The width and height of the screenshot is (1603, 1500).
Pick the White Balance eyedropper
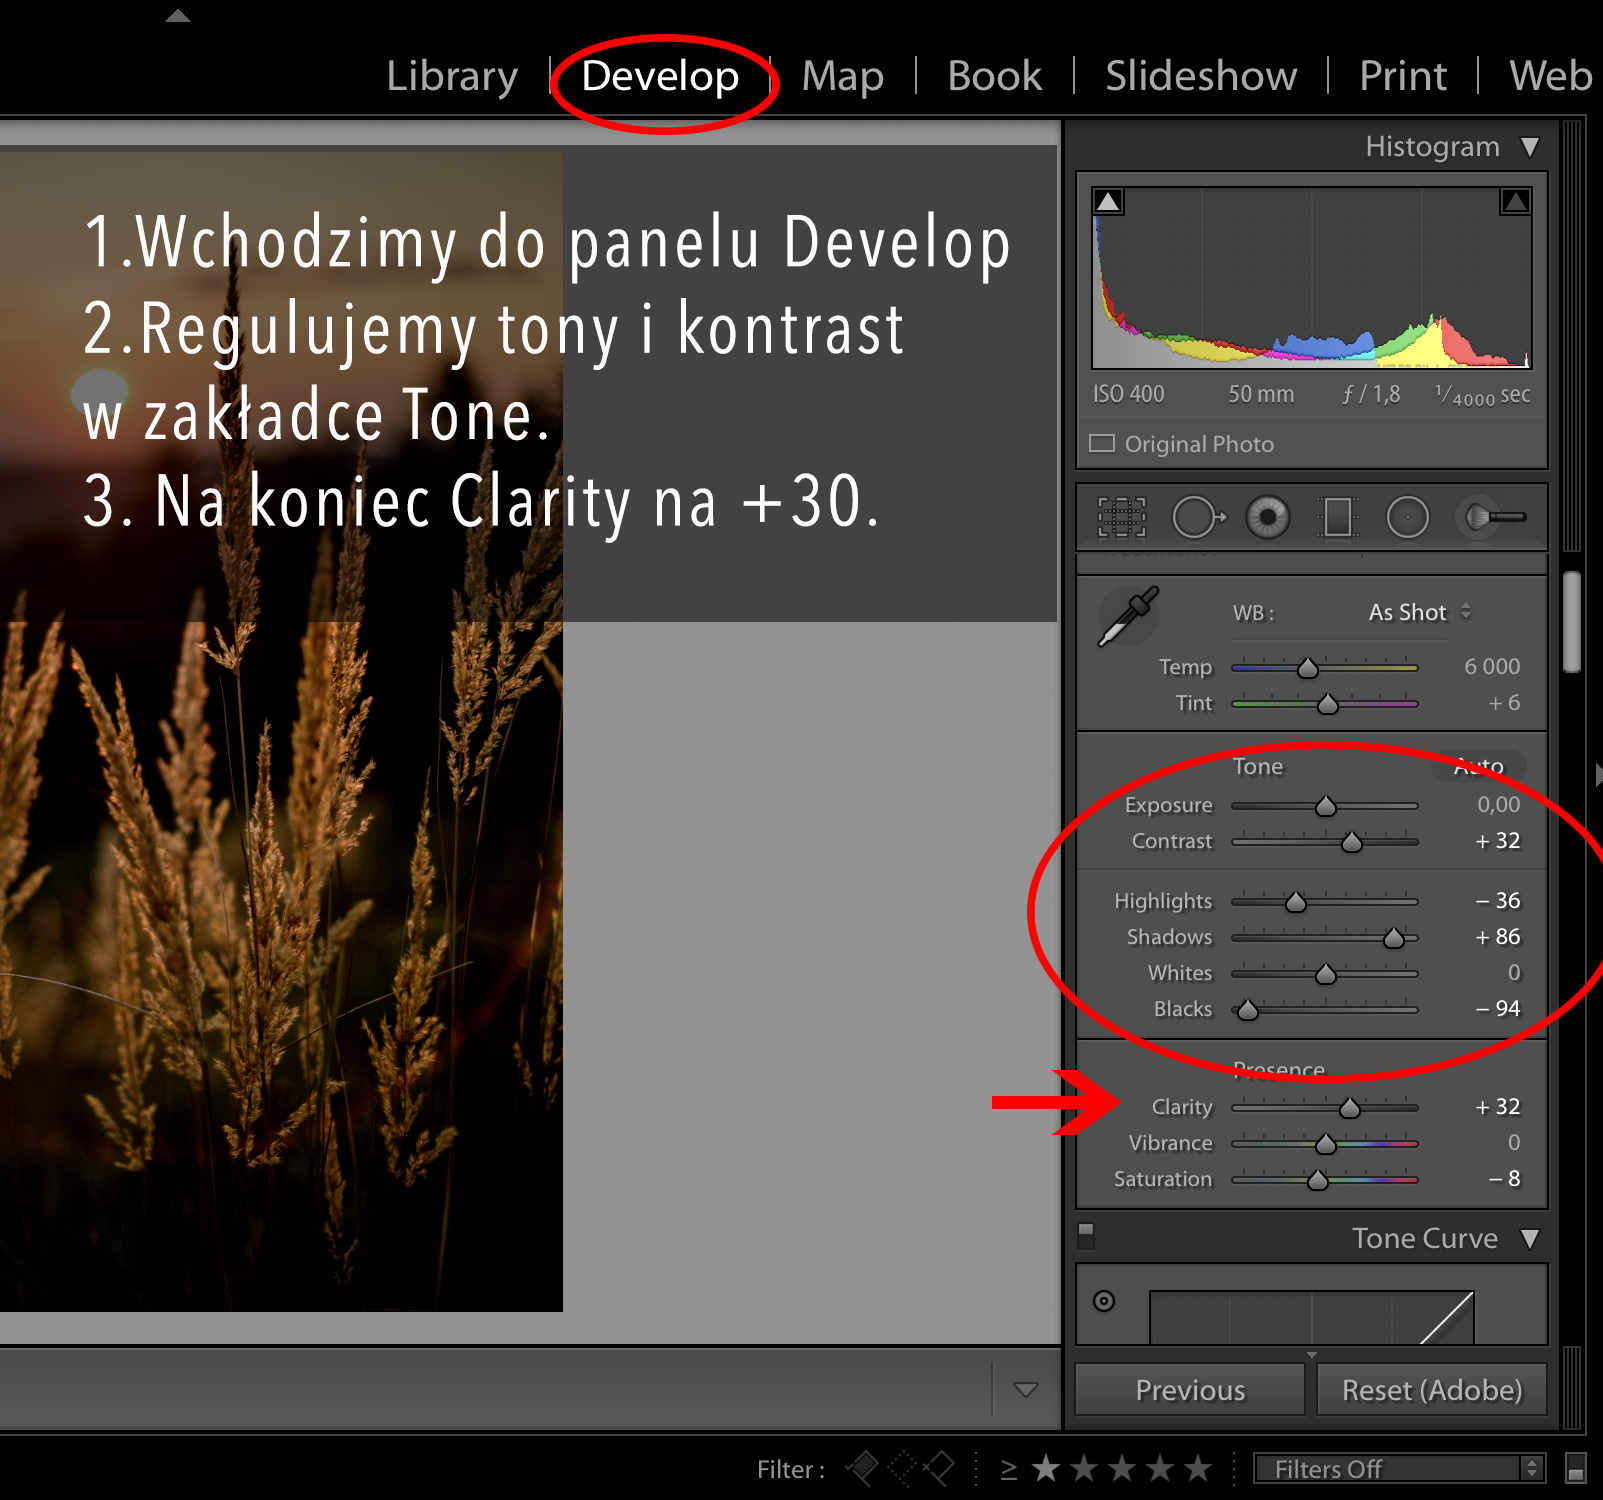(x=1128, y=616)
